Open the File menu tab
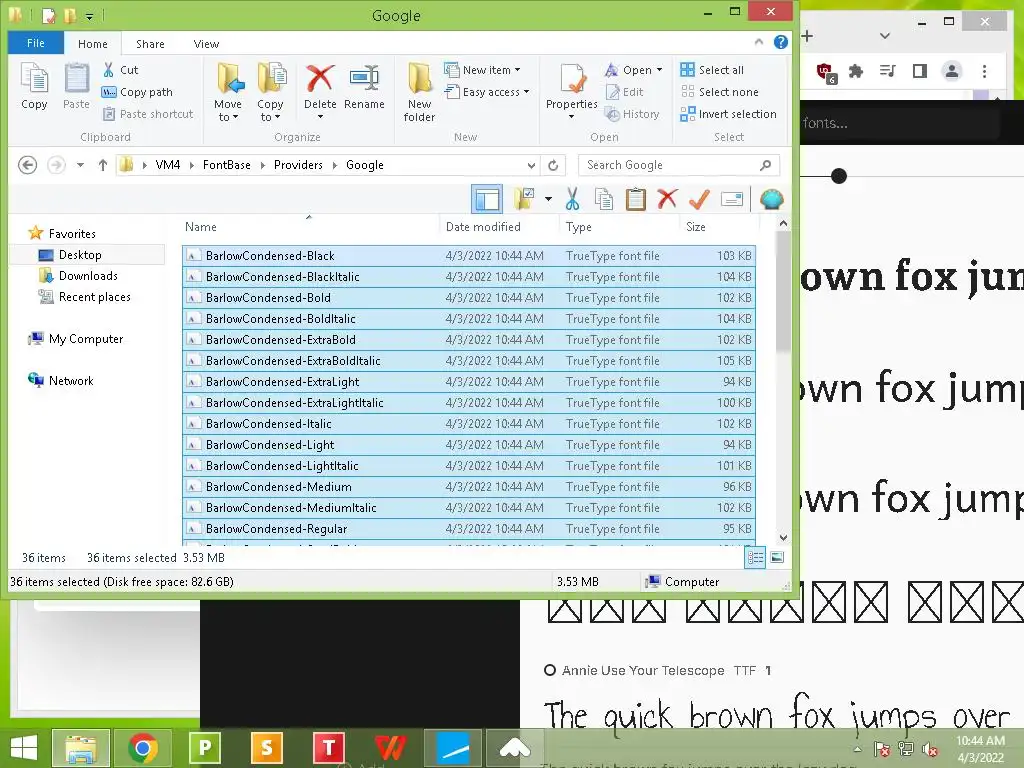The image size is (1024, 768). [x=36, y=43]
